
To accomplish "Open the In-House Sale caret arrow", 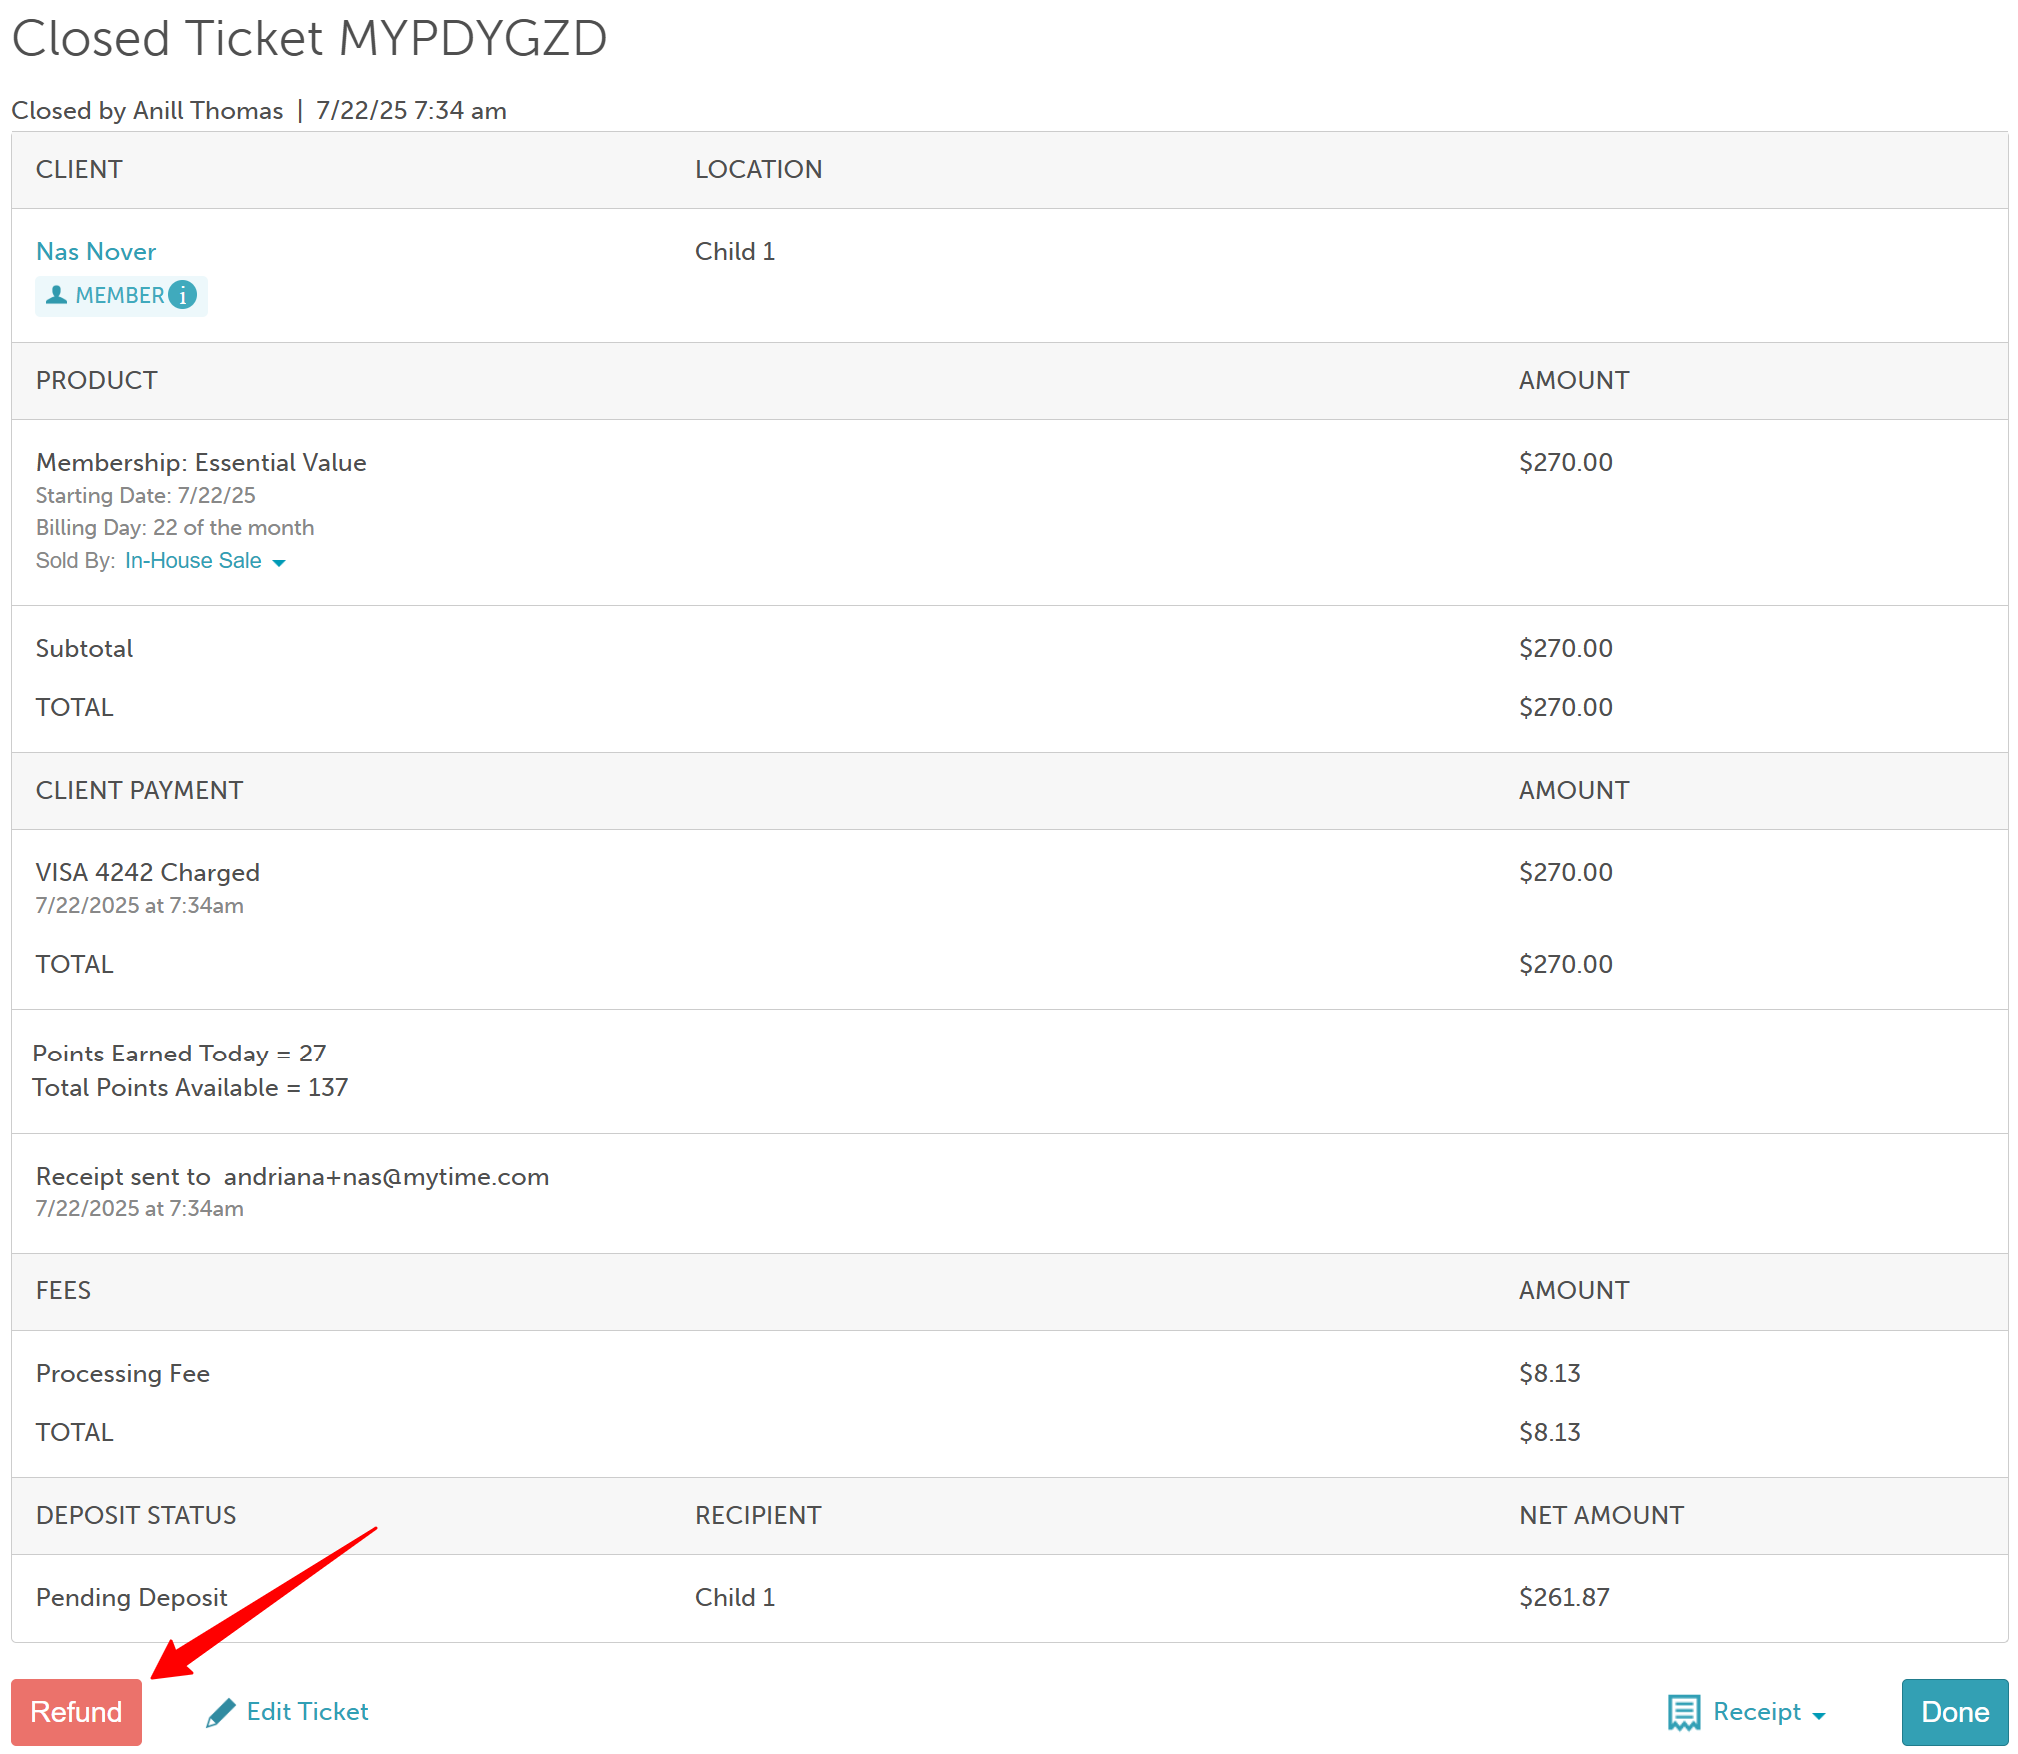I will (279, 563).
